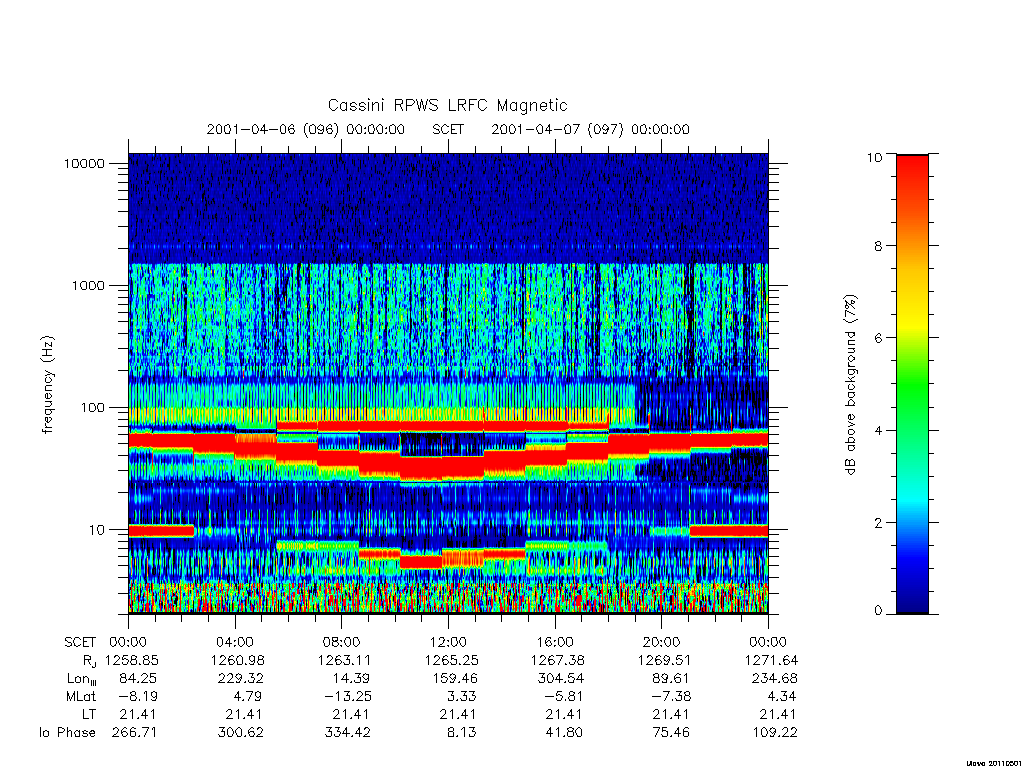Select the 20:00 SCET time tick label
The height and width of the screenshot is (768, 1024).
pyautogui.click(x=662, y=642)
